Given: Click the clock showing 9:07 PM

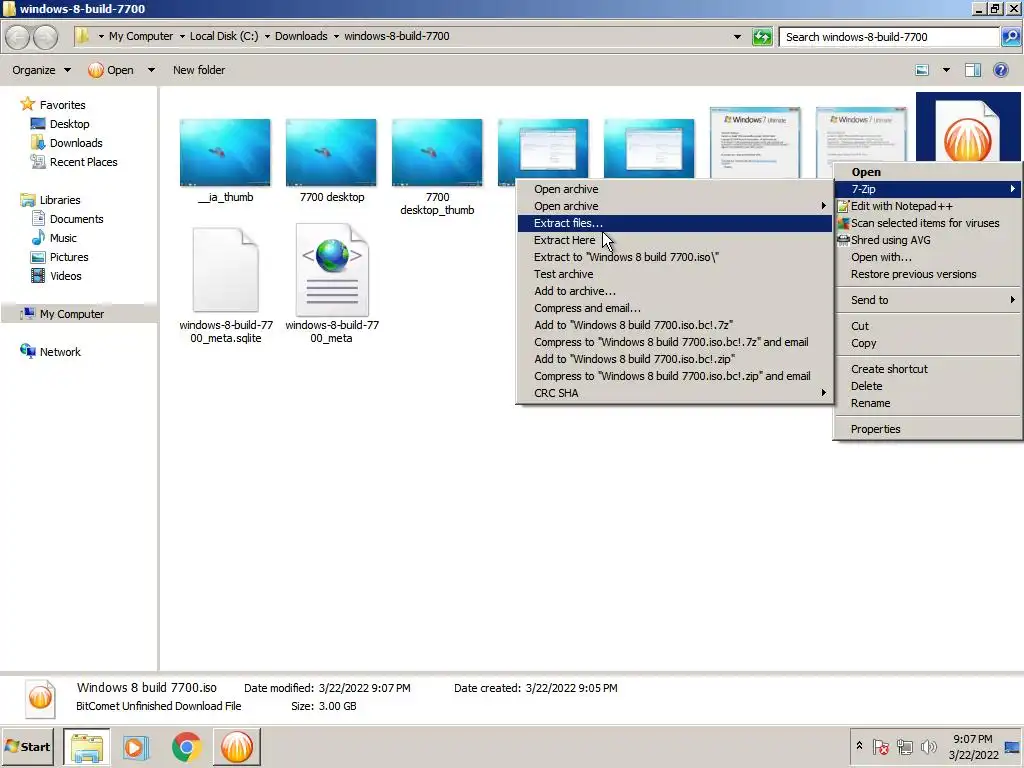Looking at the screenshot, I should 972,739.
